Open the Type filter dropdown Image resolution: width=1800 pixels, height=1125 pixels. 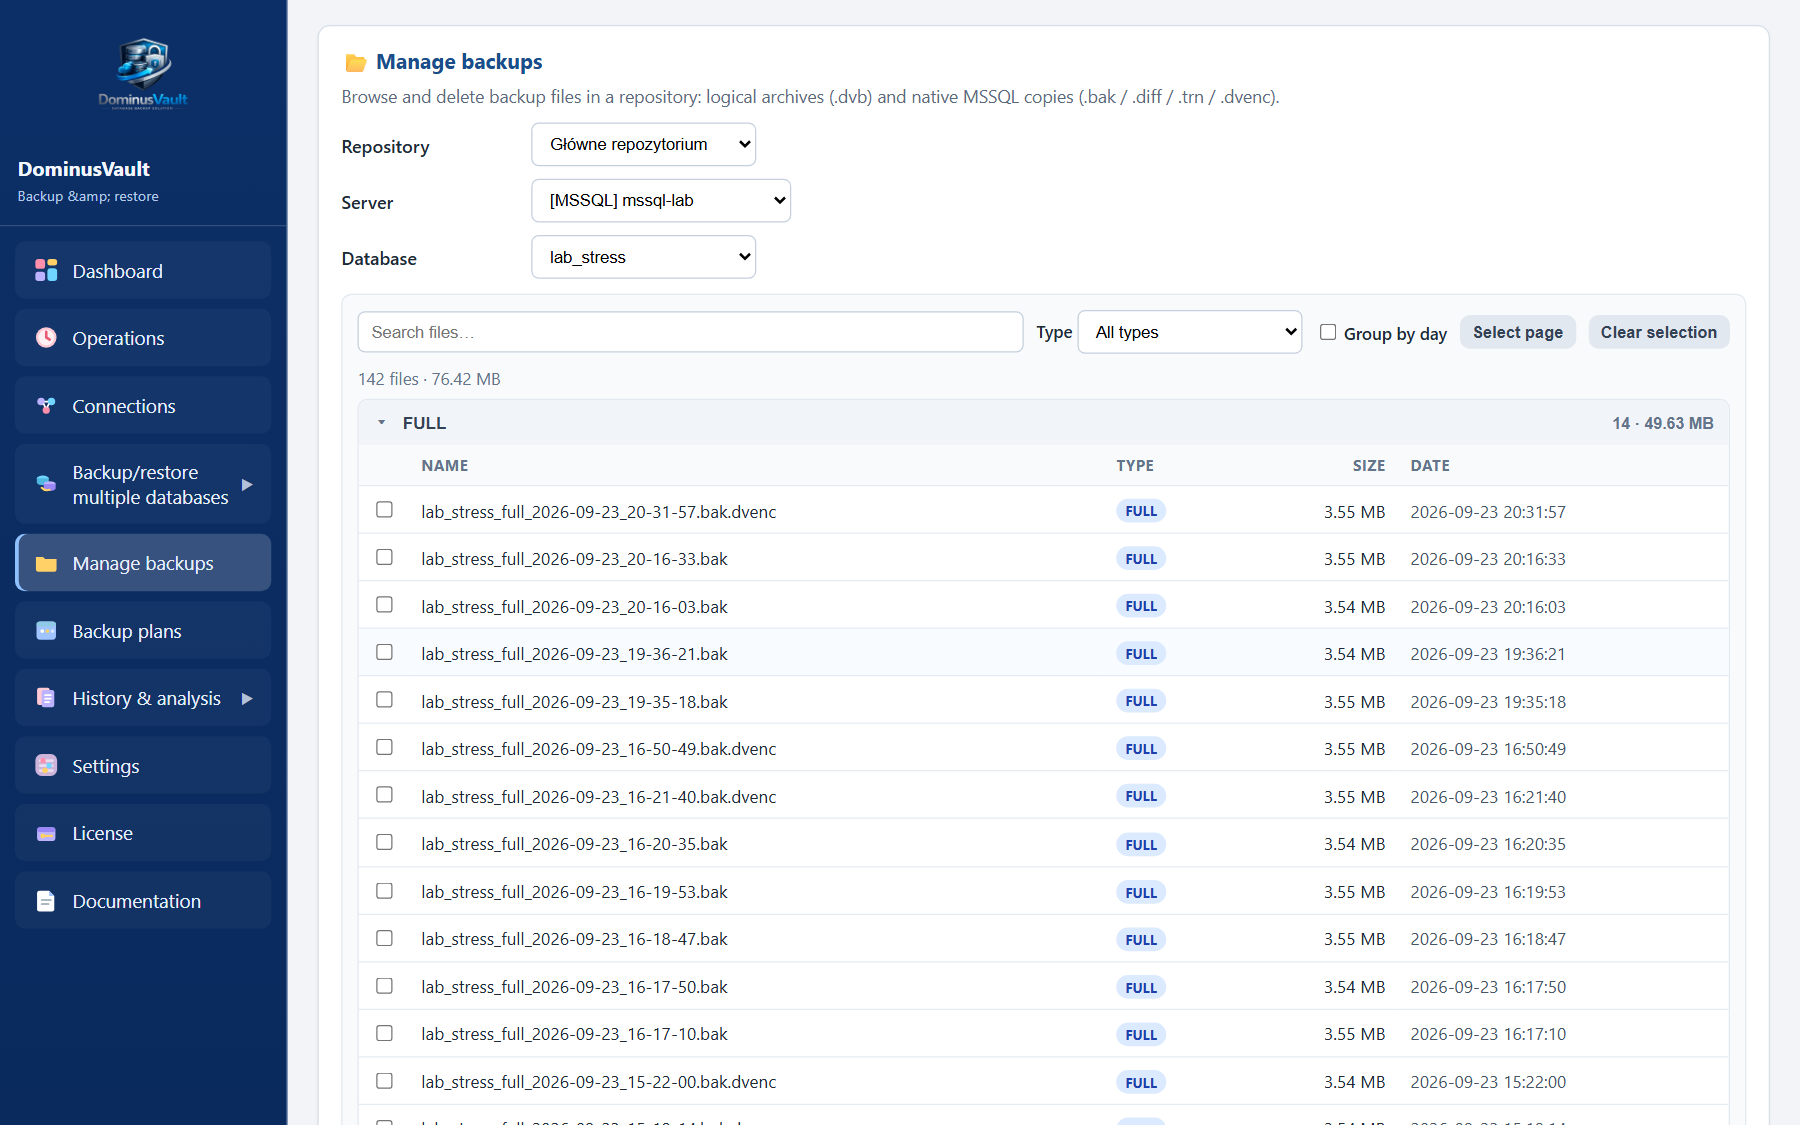click(1190, 332)
